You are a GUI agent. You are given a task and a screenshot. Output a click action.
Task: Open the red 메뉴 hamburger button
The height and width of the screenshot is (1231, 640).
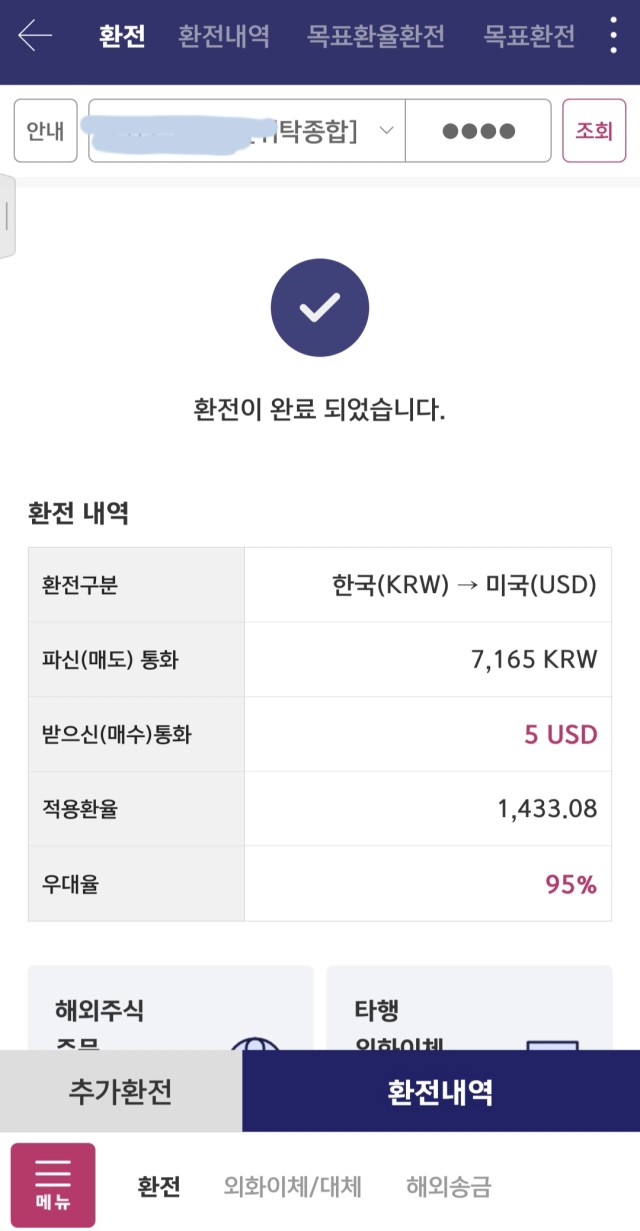pos(53,1185)
